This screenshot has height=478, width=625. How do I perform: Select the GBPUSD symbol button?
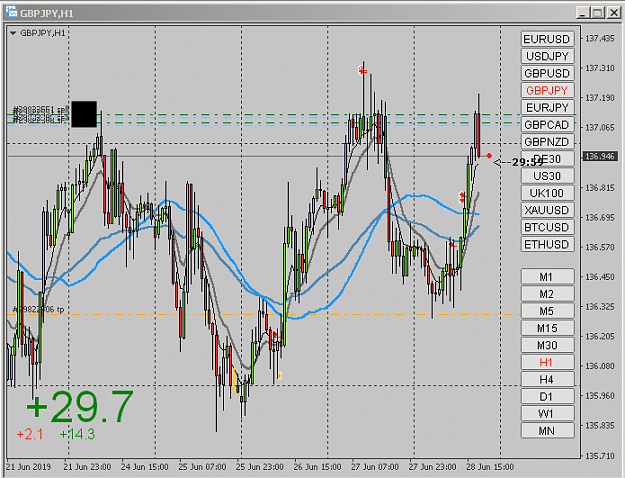pos(547,73)
